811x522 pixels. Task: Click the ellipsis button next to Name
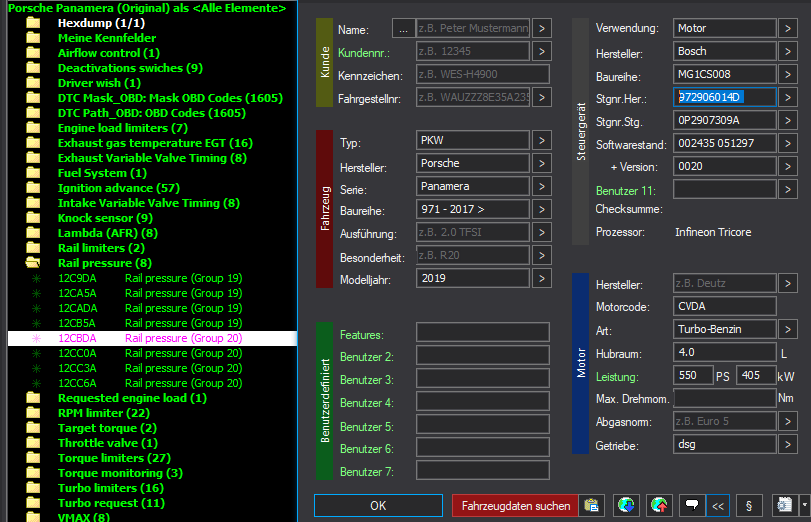pyautogui.click(x=402, y=28)
